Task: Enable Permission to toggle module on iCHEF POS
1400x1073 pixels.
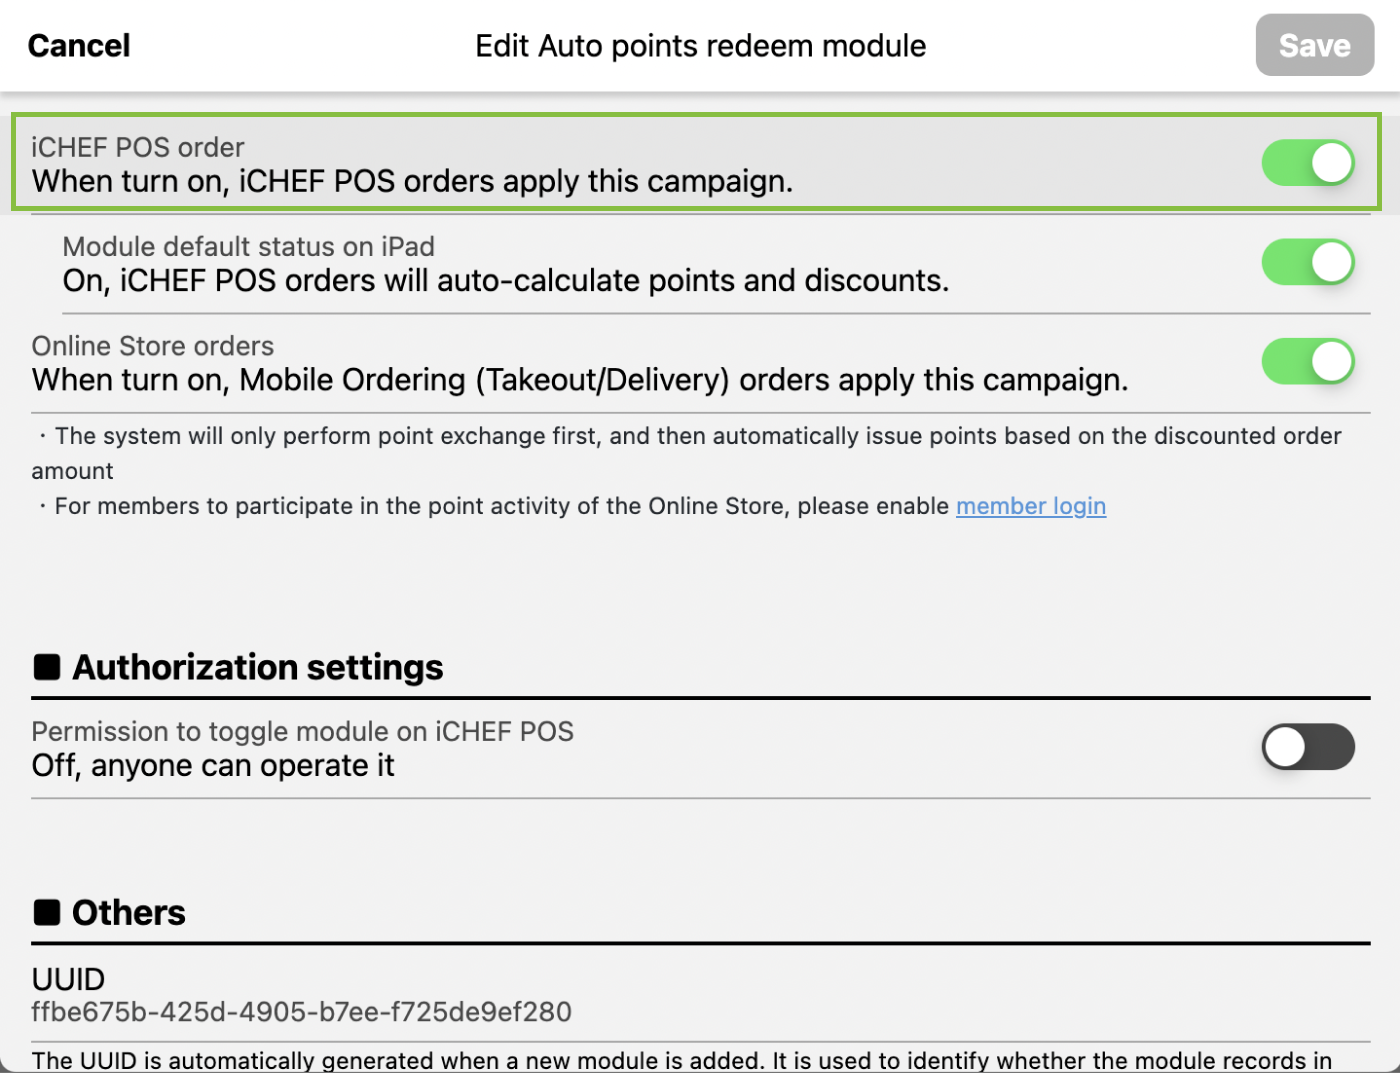Action: [x=1307, y=747]
